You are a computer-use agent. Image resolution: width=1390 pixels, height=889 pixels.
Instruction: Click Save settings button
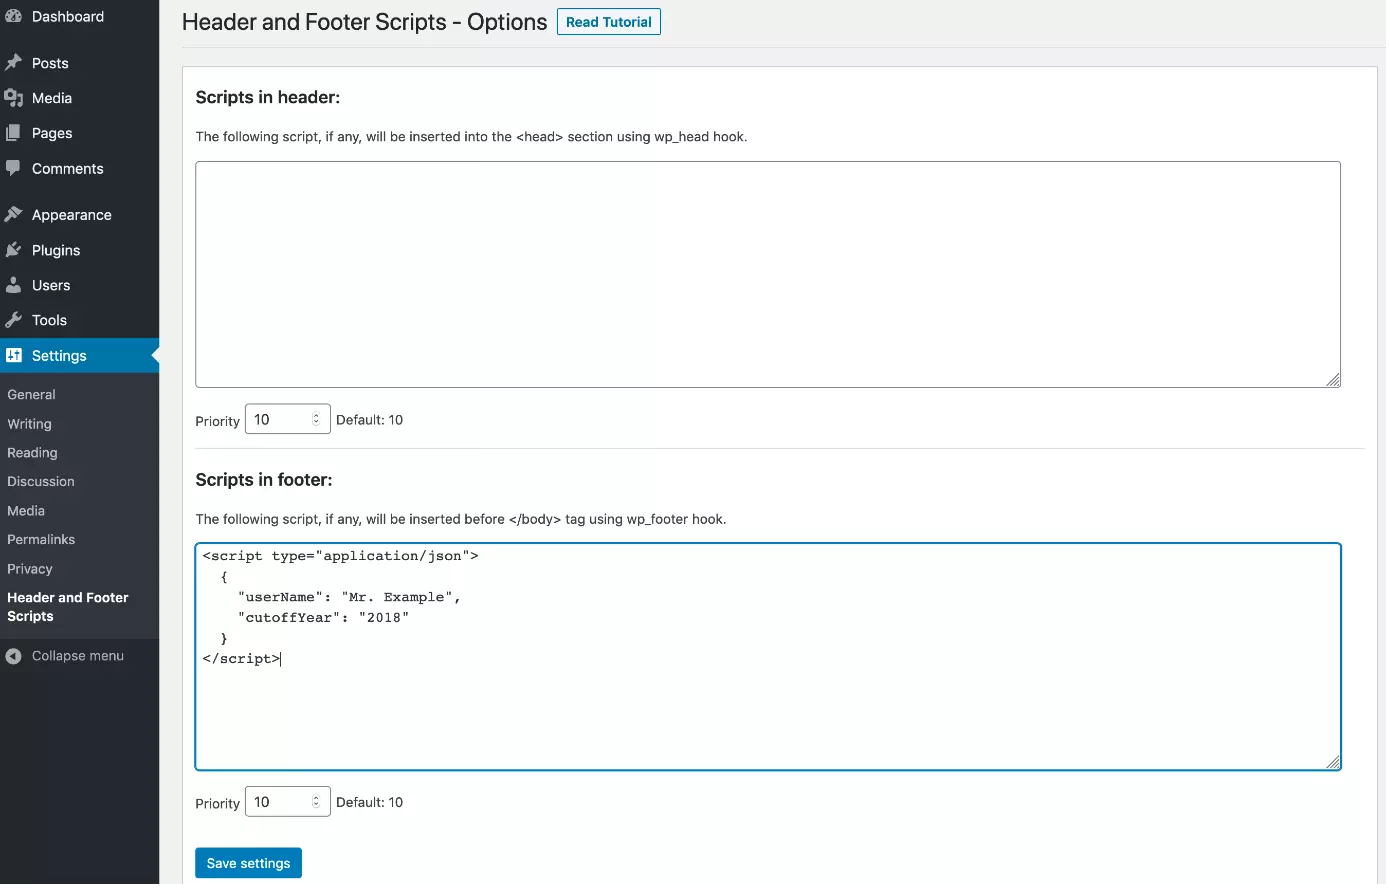tap(248, 863)
